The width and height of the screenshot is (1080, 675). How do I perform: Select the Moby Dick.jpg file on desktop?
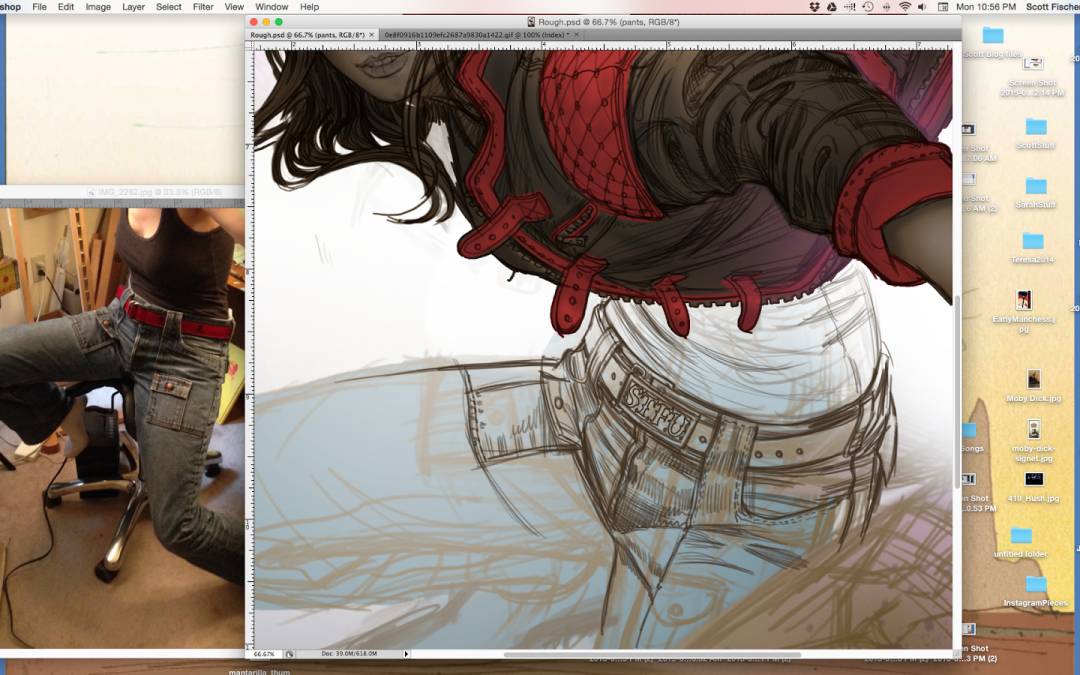coord(1033,386)
